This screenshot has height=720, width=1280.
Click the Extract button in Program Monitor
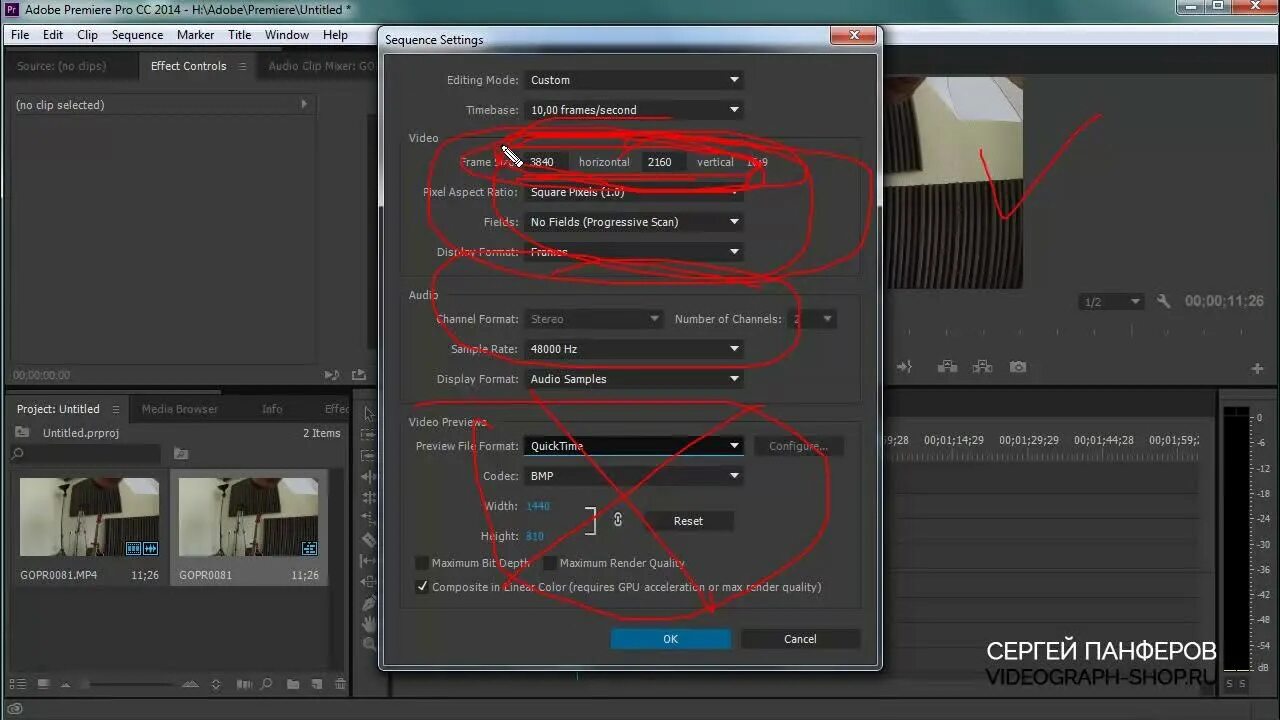982,367
